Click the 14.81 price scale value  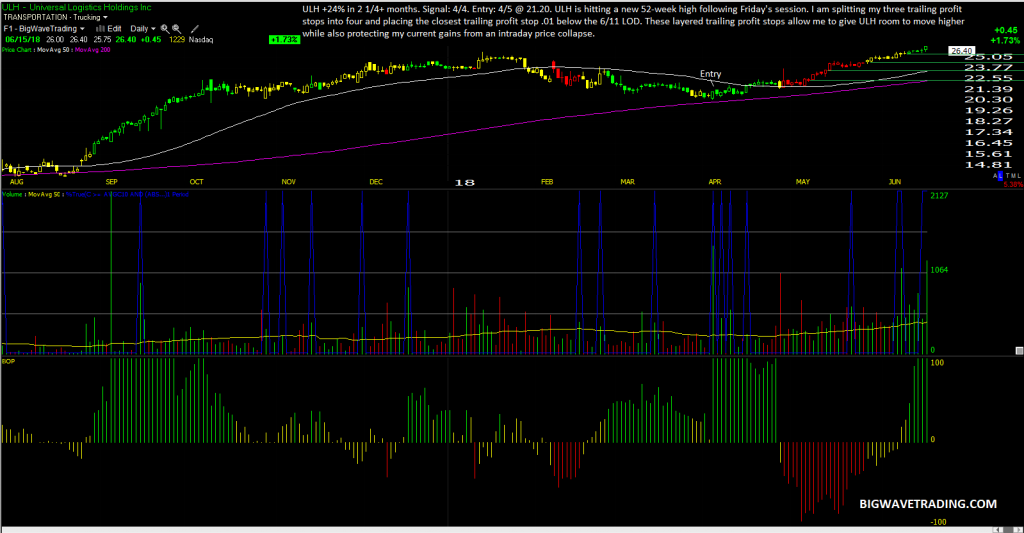989,165
